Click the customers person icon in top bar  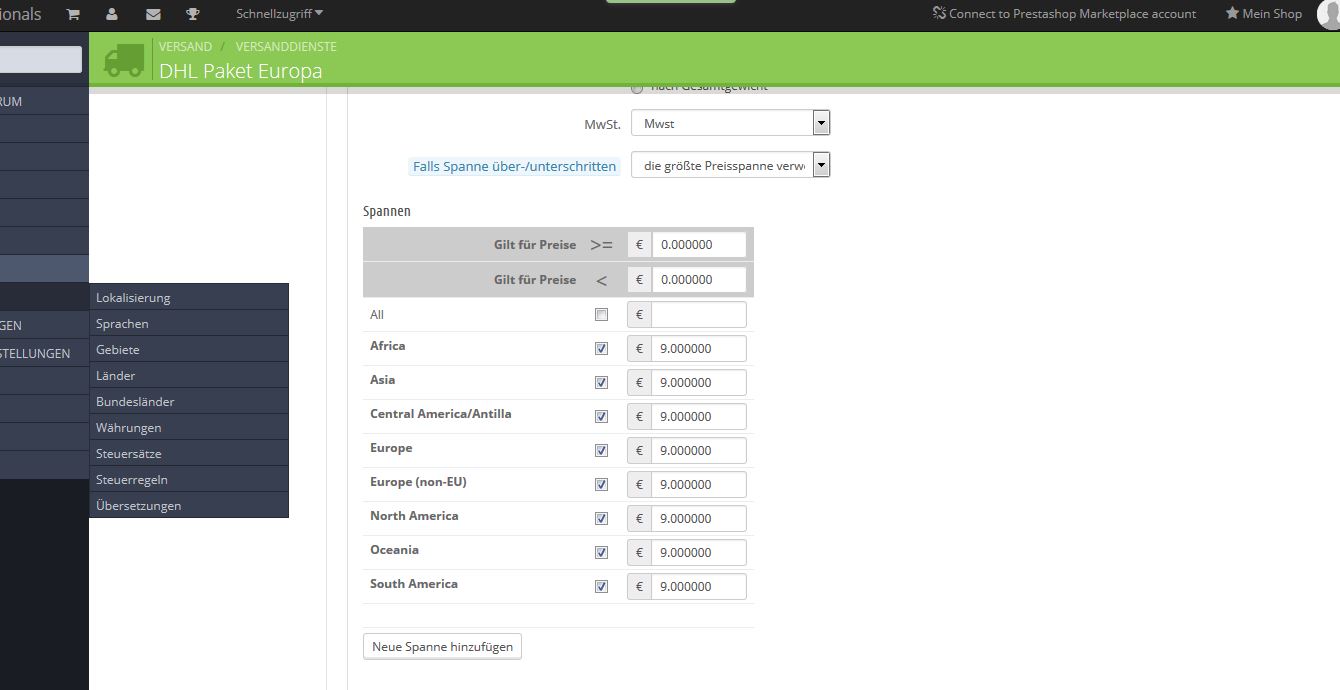pyautogui.click(x=112, y=14)
